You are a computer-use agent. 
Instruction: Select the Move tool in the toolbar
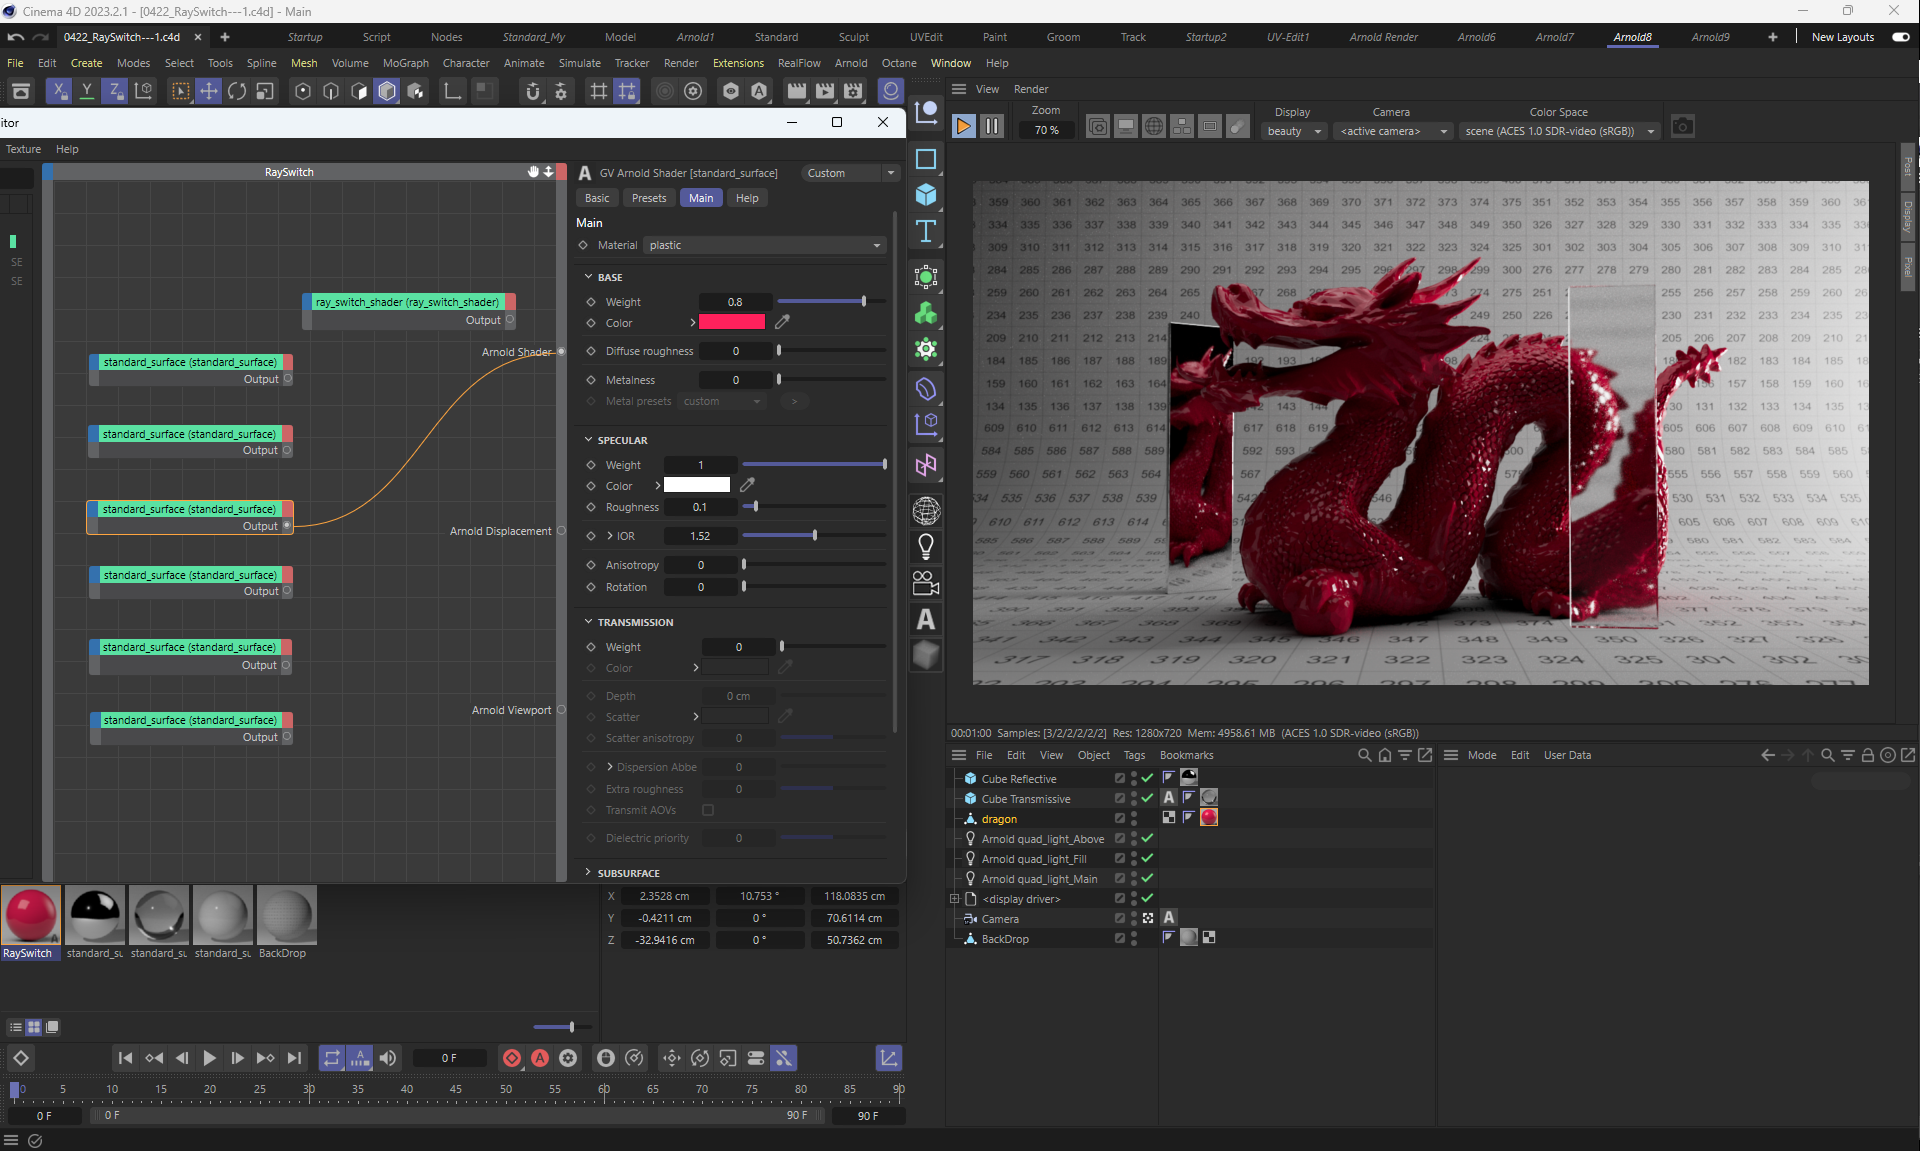(208, 91)
